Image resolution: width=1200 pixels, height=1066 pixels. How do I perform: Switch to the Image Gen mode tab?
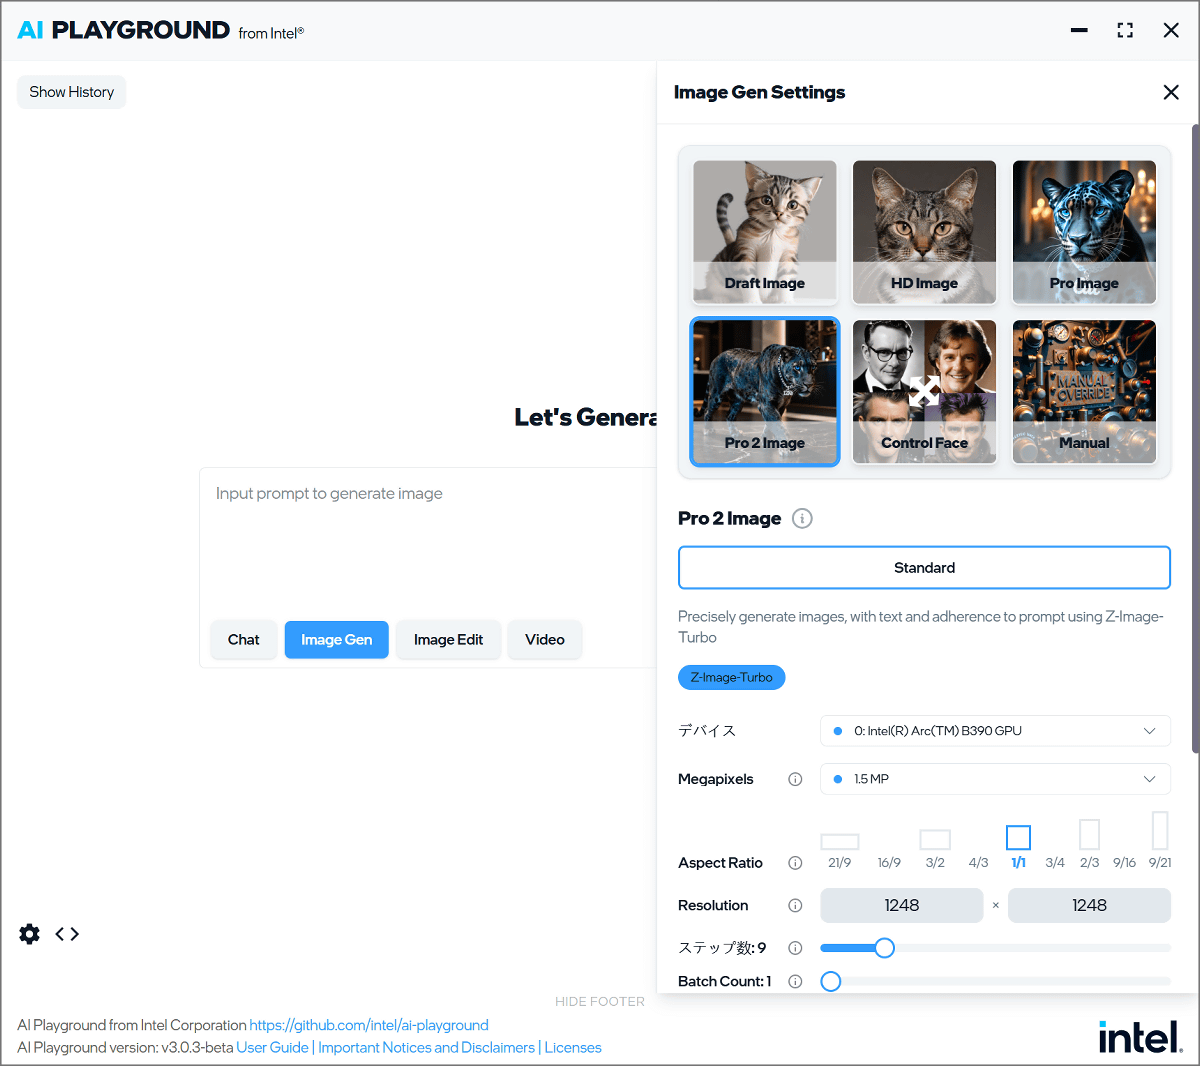pyautogui.click(x=337, y=640)
